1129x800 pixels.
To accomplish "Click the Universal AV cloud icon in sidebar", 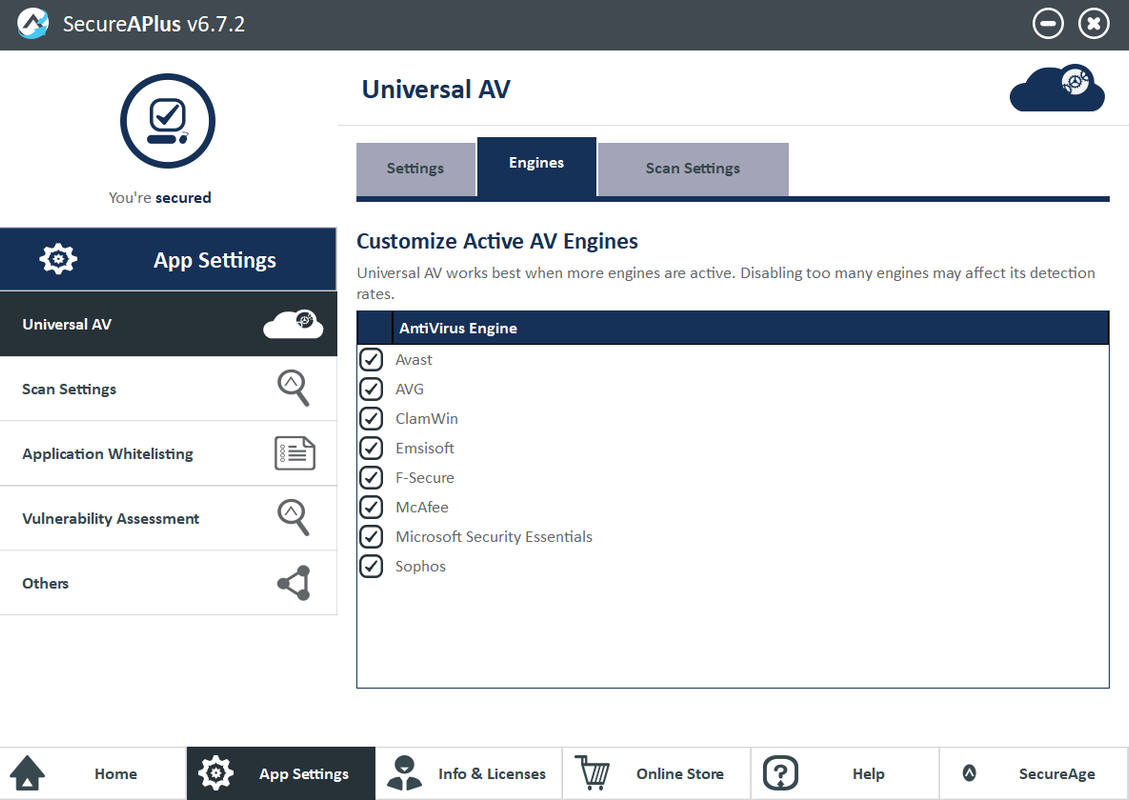I will pyautogui.click(x=293, y=324).
